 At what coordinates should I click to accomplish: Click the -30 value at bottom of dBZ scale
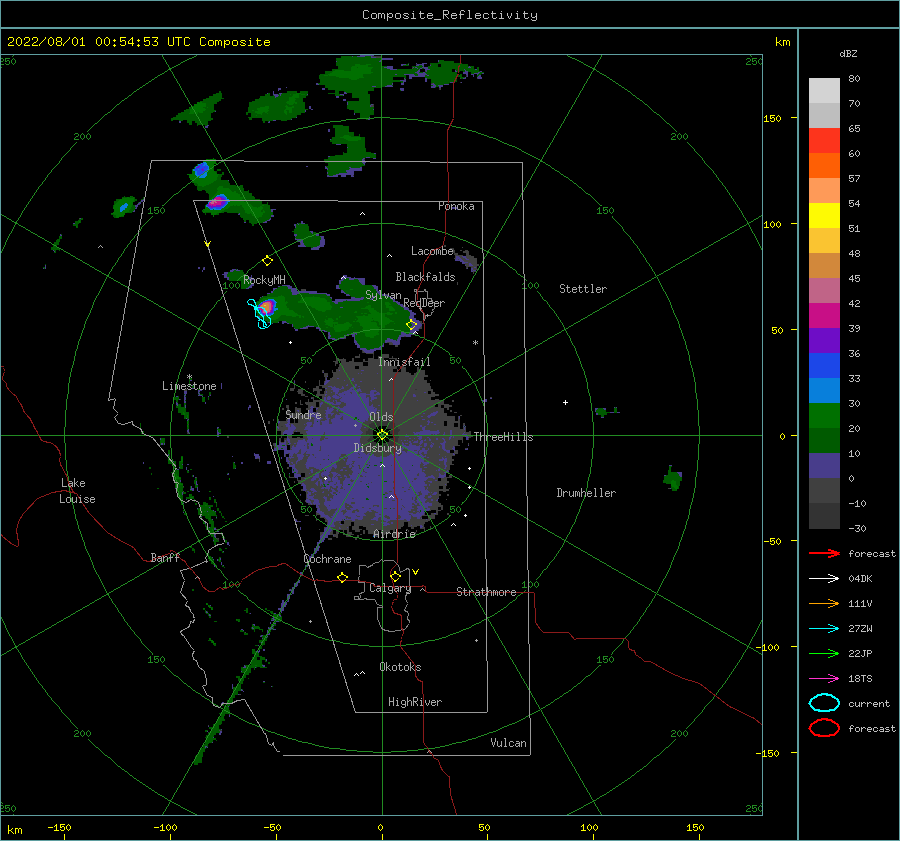(857, 528)
